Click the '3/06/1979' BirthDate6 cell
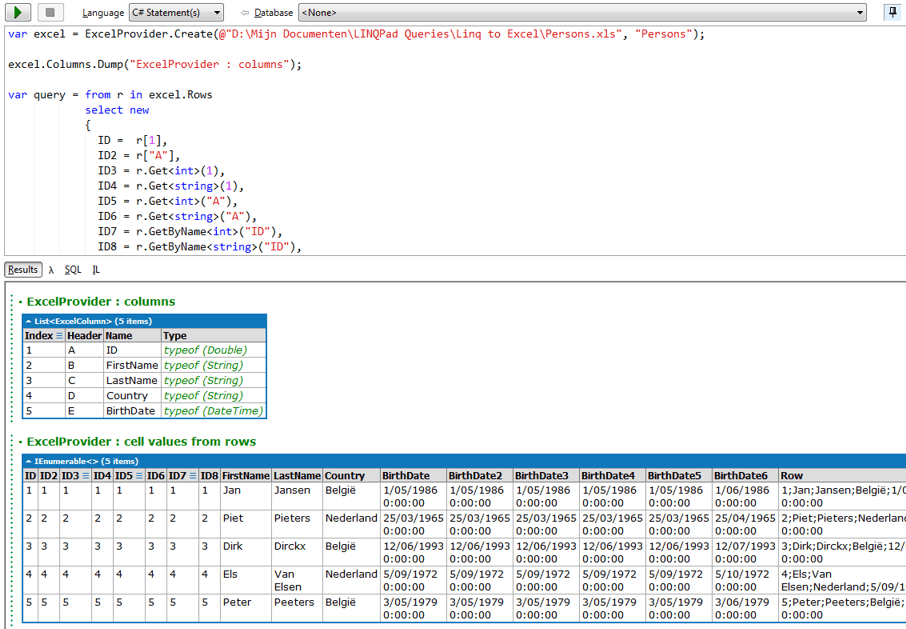Viewport: 906px width, 629px height. (x=745, y=609)
